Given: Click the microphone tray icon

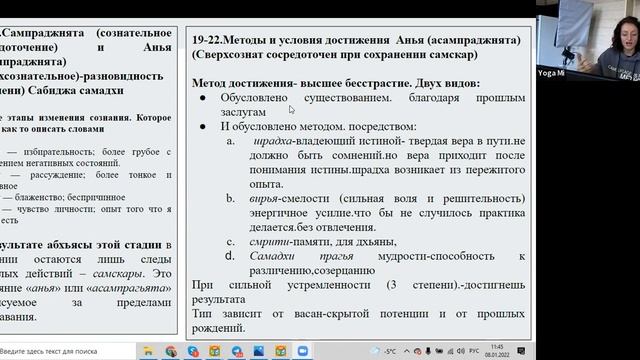Looking at the screenshot, I should (x=428, y=351).
